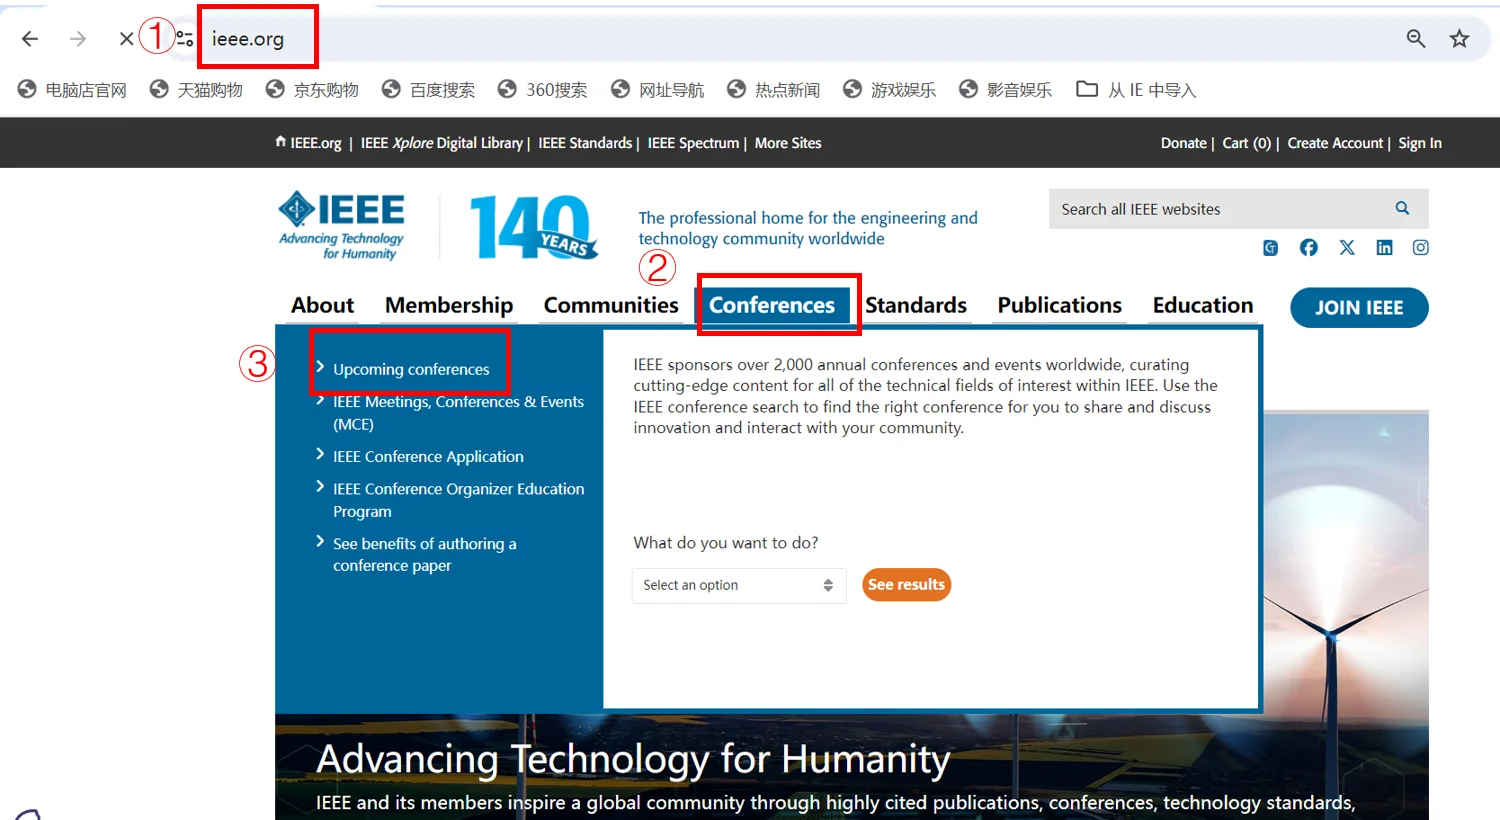
Task: Click the 140 Years anniversary logo
Action: [534, 227]
